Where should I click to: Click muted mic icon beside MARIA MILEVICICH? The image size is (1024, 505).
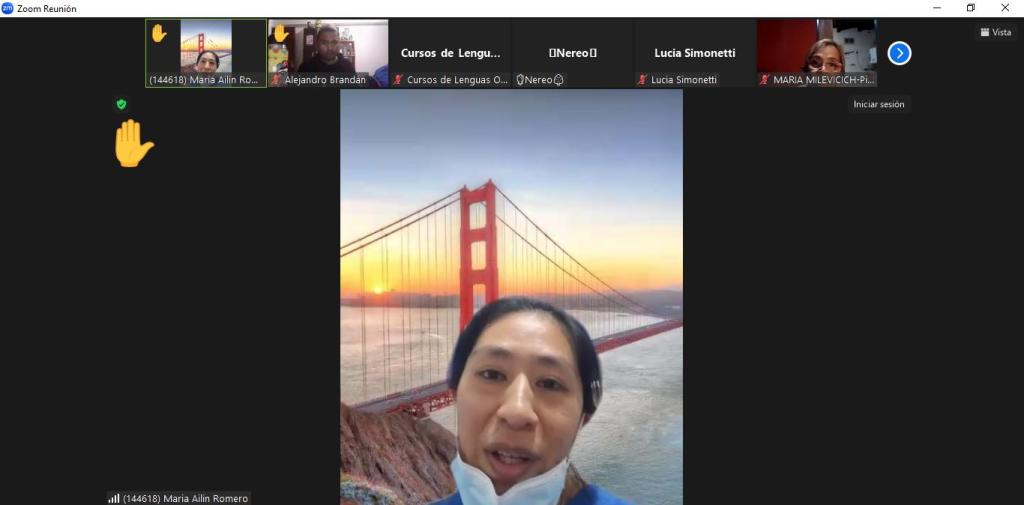[765, 80]
